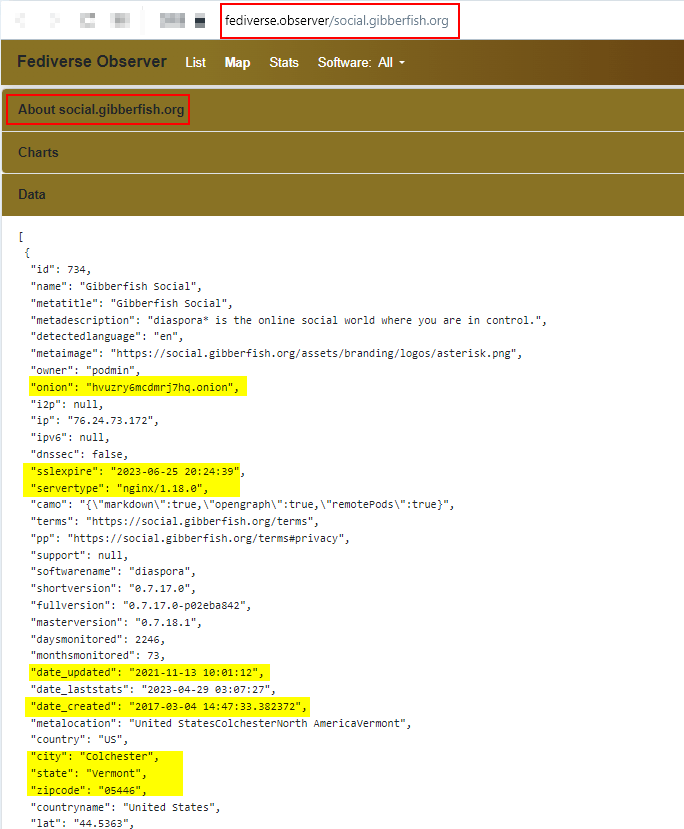Click the fullversion 0.7.17.0-p02eba842 line
684x829 pixels.
(141, 606)
